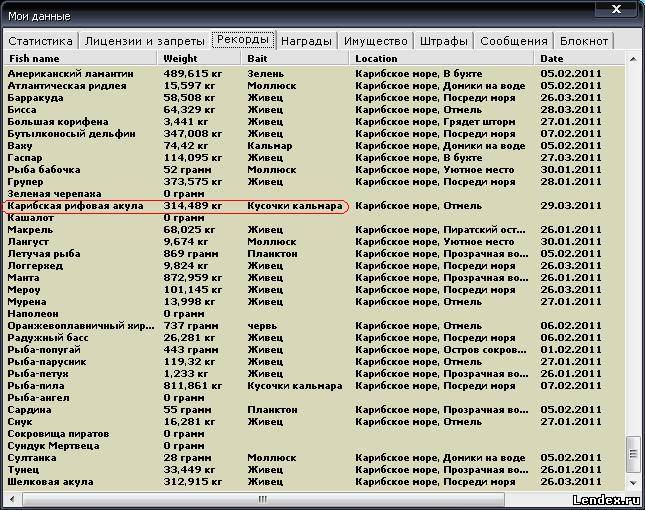Show the Штрафы tab
The width and height of the screenshot is (645, 510).
point(444,41)
